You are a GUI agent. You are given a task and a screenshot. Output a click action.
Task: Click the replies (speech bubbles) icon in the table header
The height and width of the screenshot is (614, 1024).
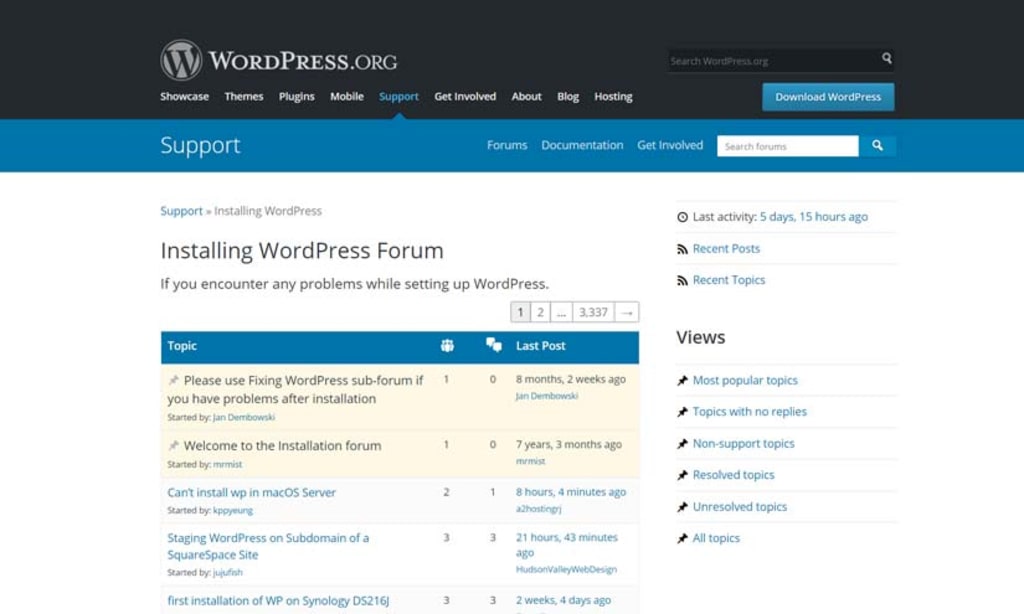(494, 346)
